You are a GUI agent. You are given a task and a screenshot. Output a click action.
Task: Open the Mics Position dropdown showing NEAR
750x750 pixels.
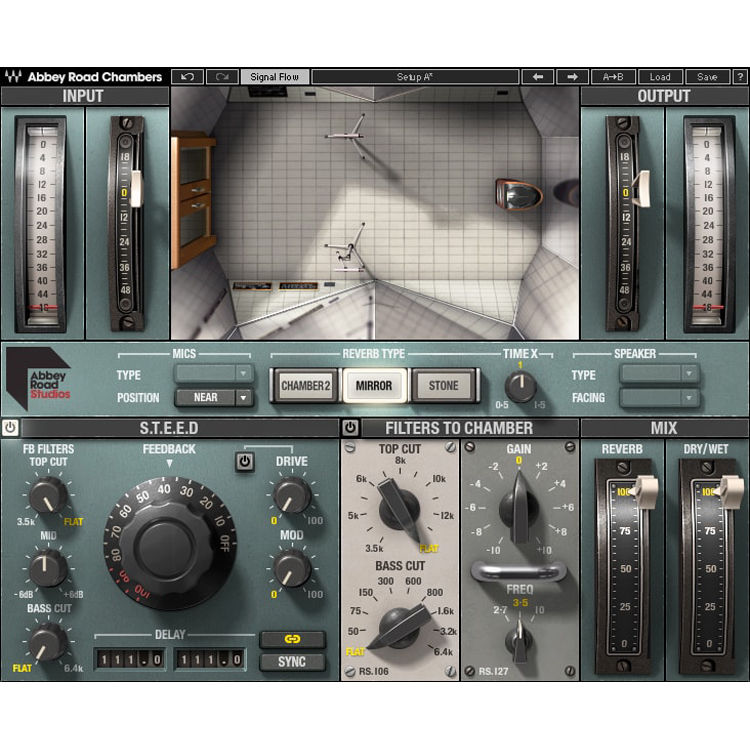(214, 397)
